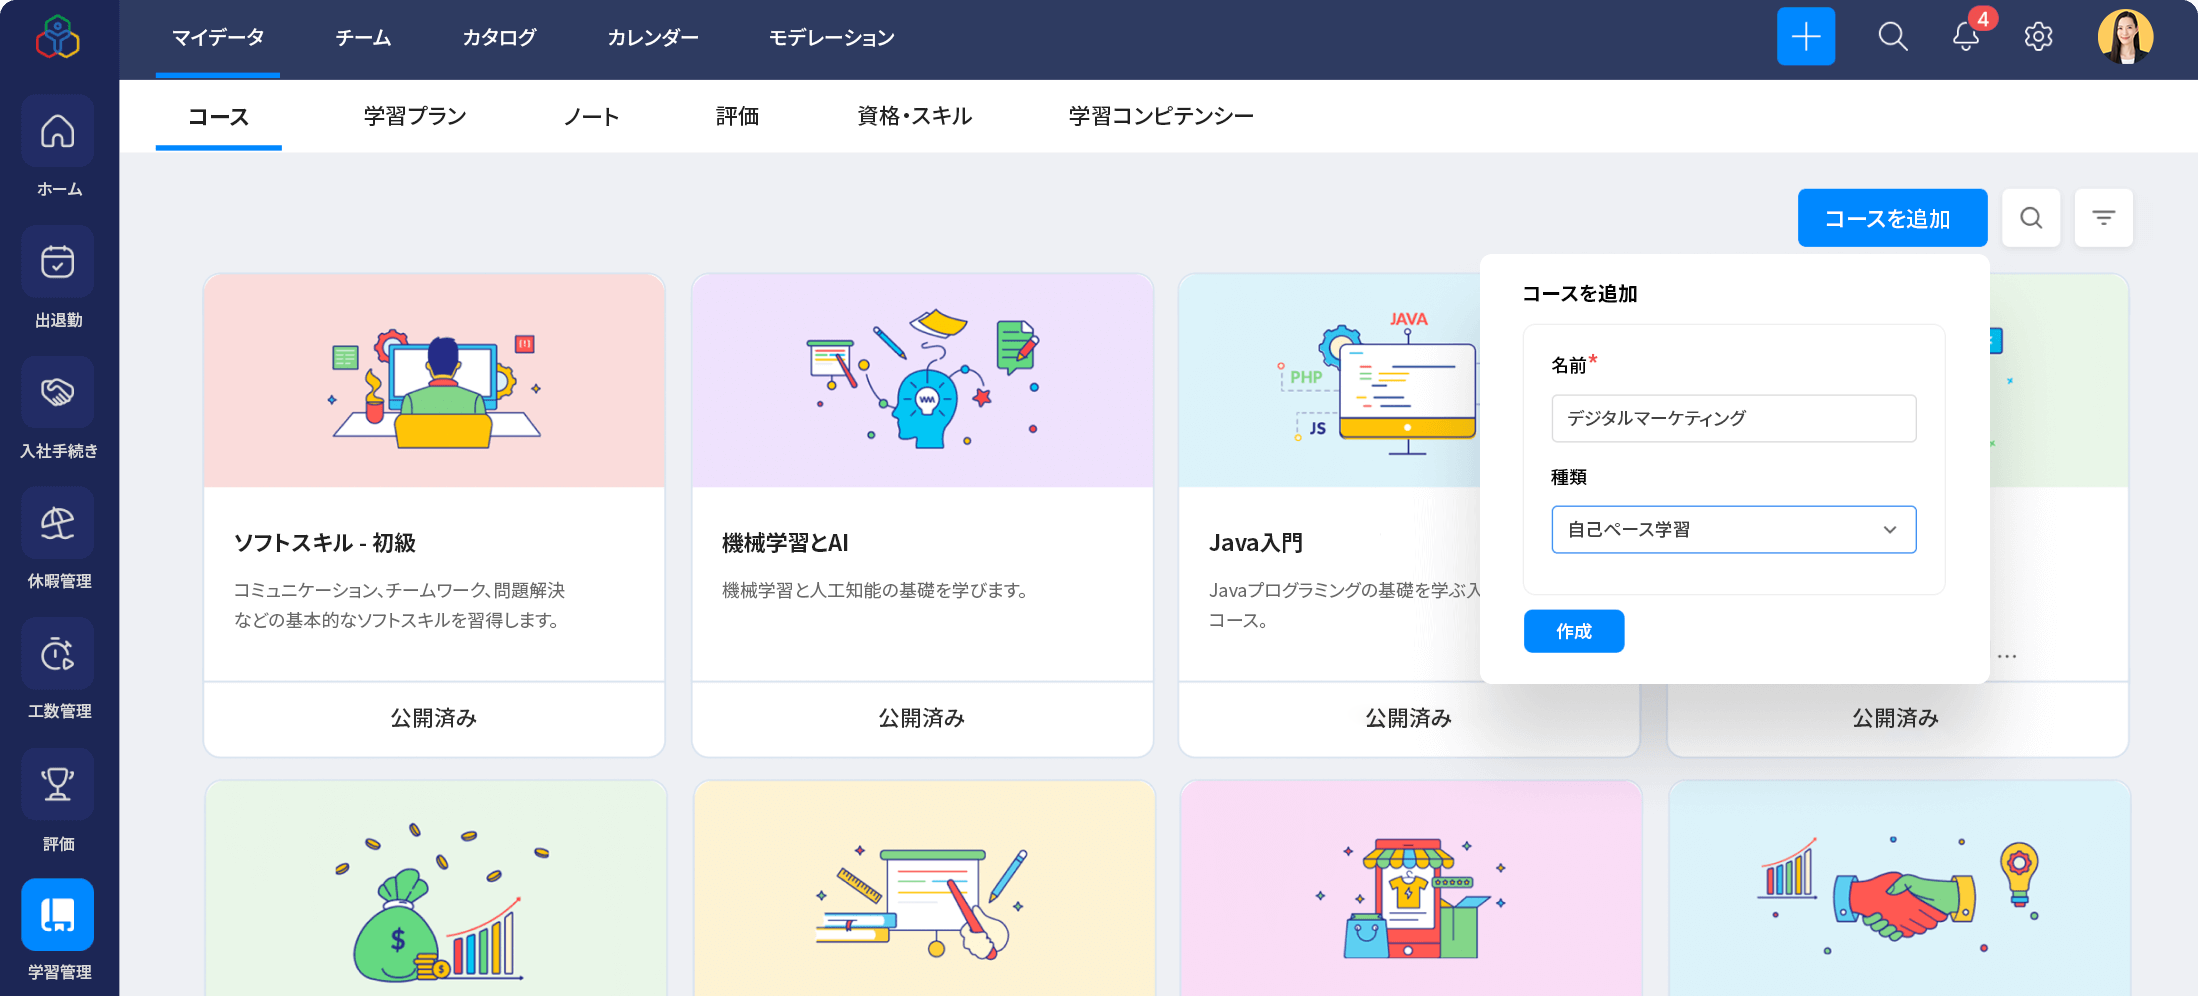The image size is (2198, 996).
Task: Expand the ellipsis menu on the course card
Action: tap(2005, 655)
